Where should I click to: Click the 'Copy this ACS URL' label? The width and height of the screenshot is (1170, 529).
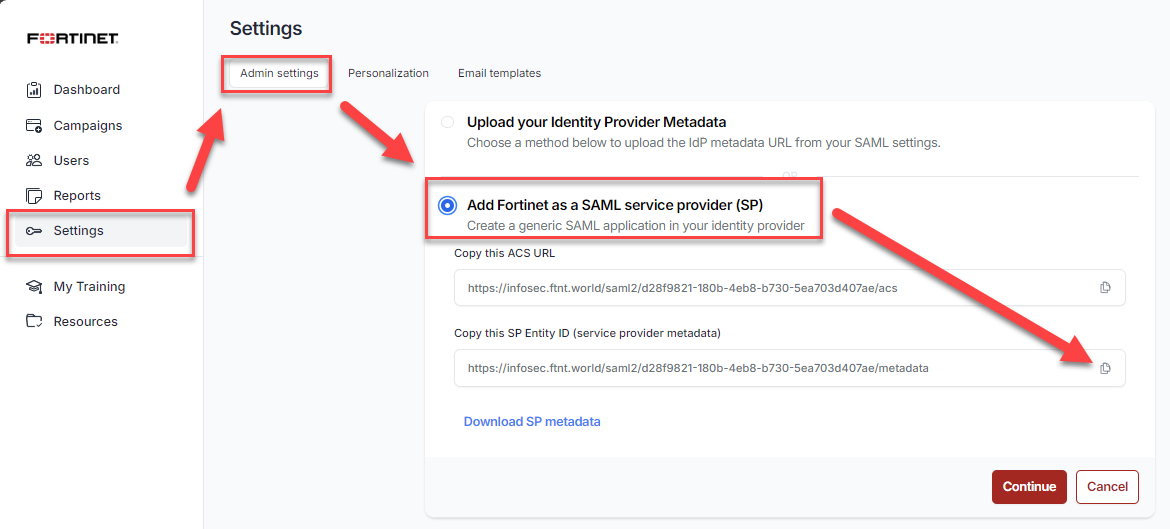[504, 253]
